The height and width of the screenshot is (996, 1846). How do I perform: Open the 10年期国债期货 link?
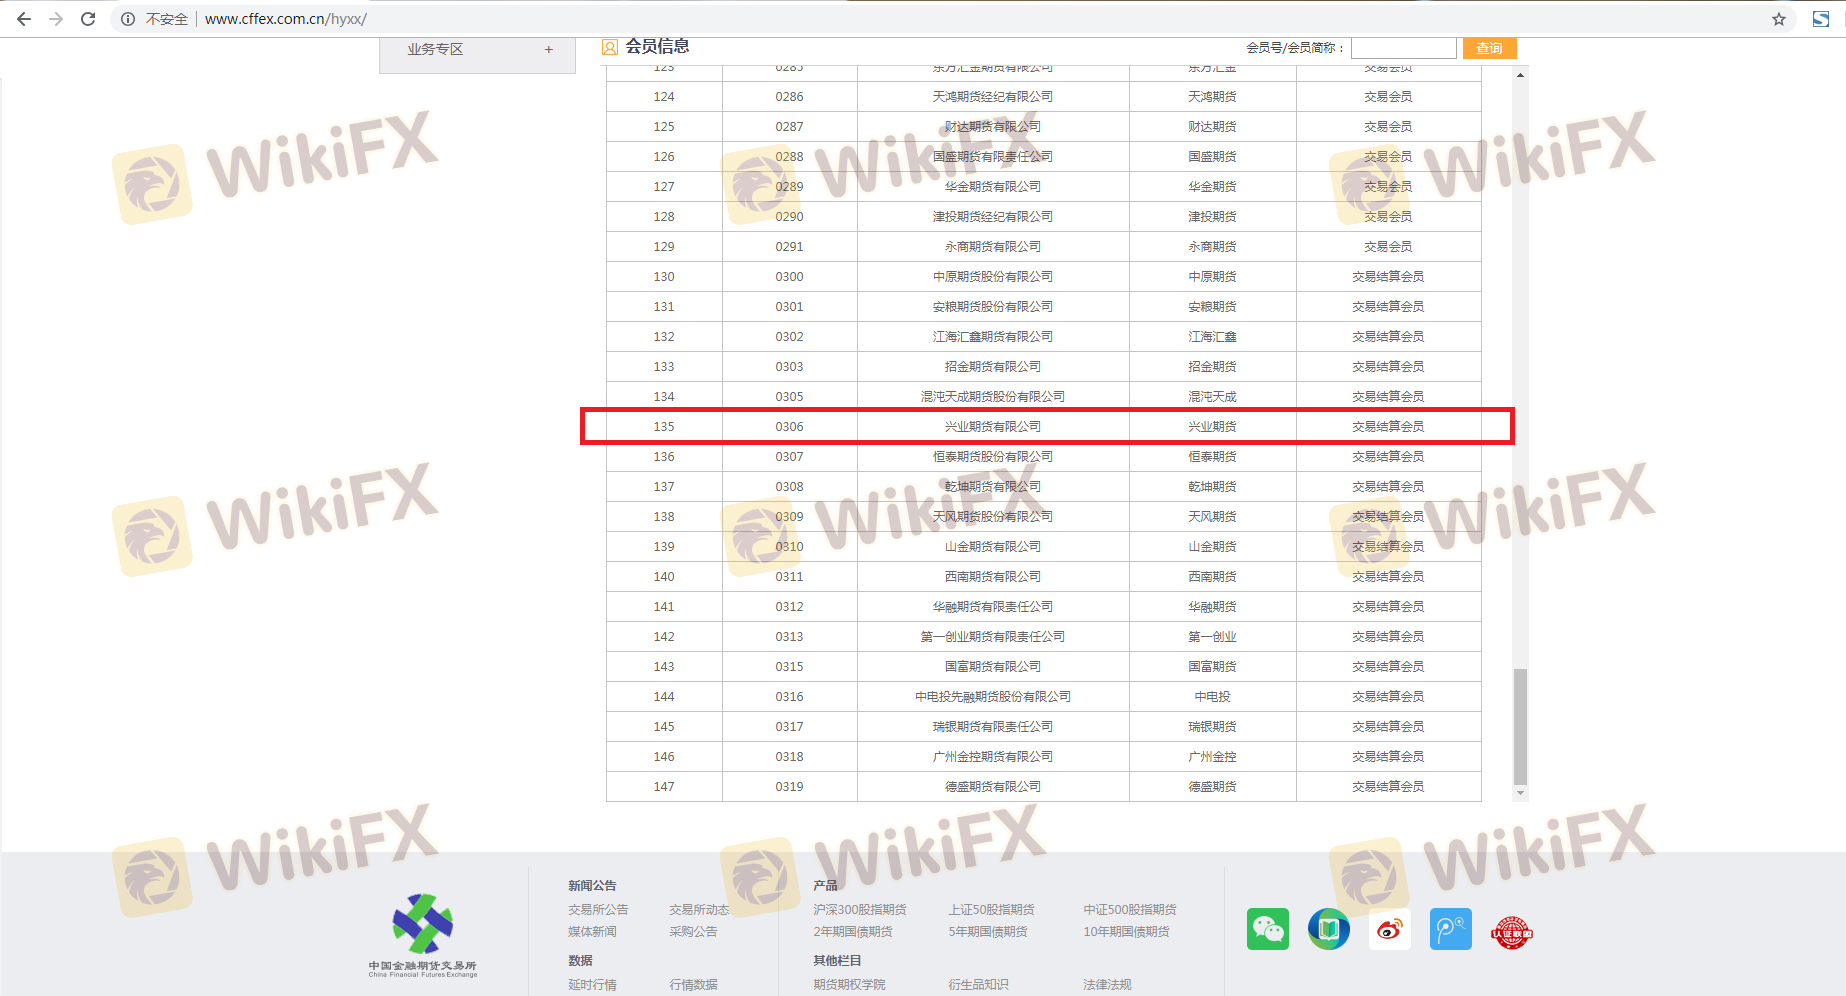point(1126,931)
